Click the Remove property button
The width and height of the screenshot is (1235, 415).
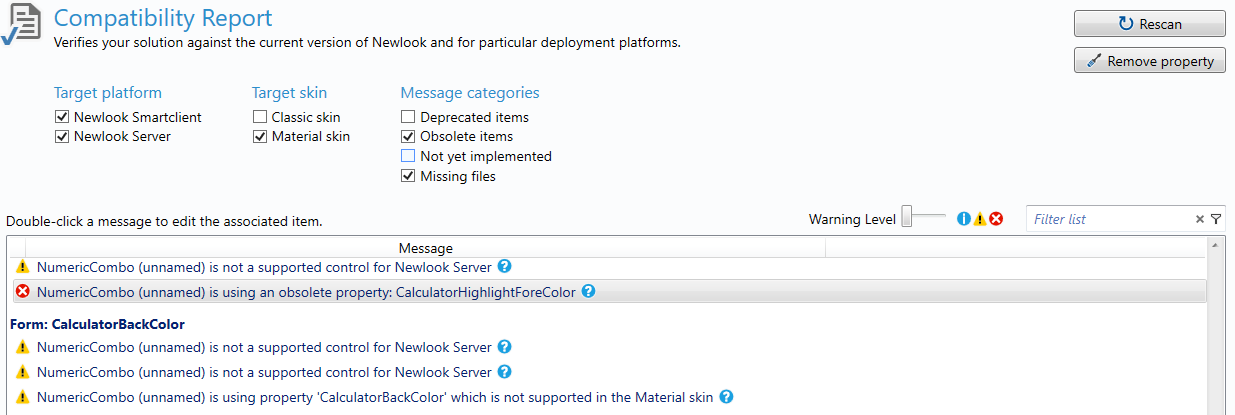pos(1150,61)
